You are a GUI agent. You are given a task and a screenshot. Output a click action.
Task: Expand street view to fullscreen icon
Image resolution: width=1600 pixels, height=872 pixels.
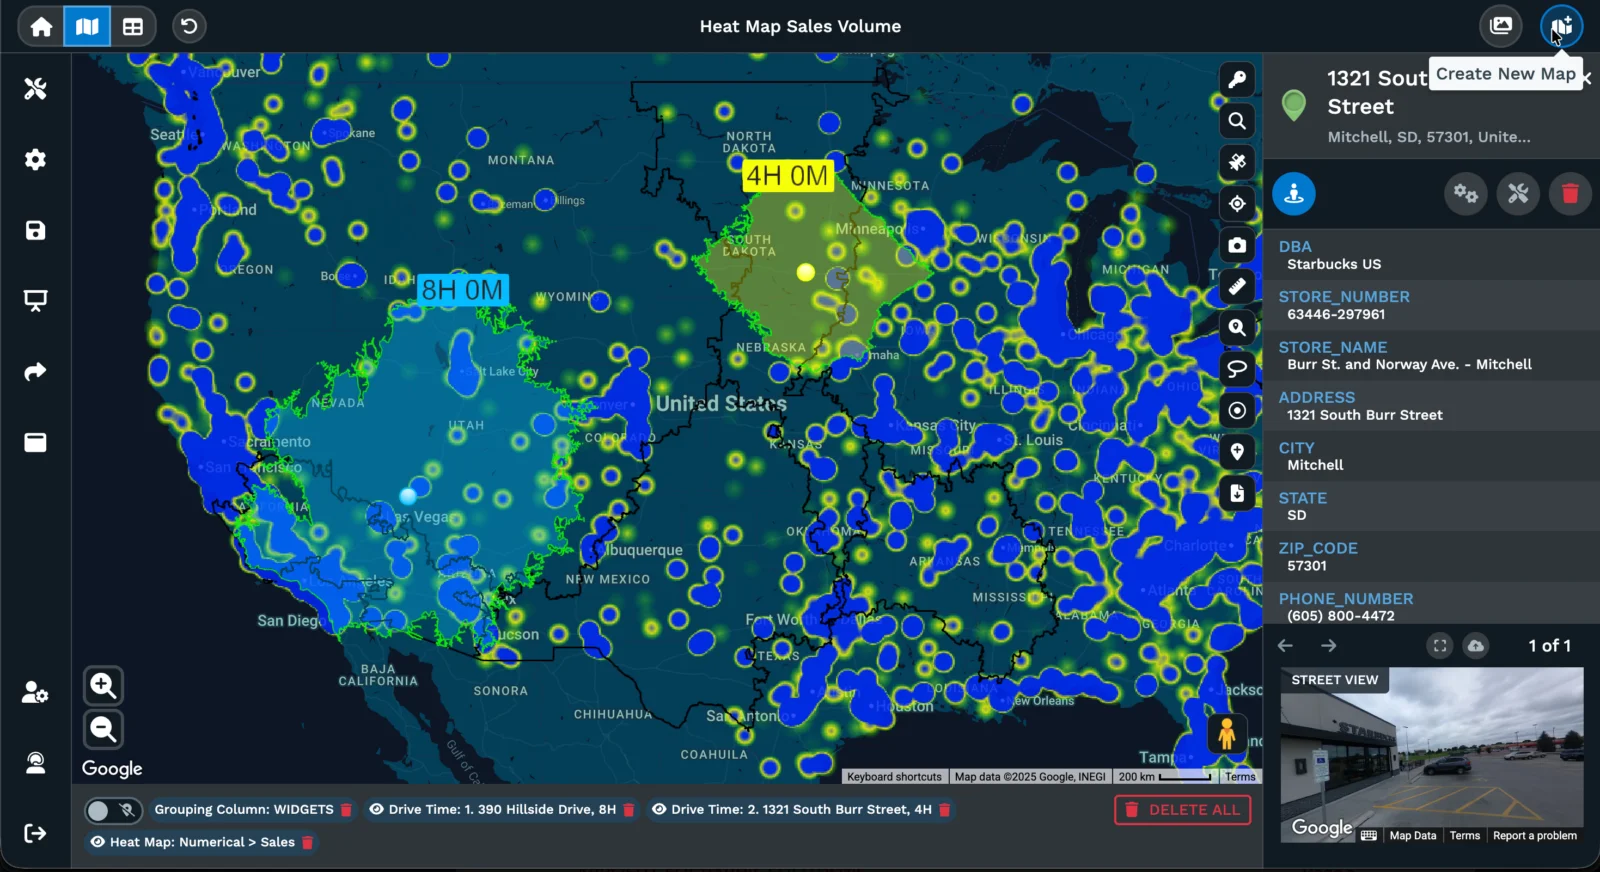(x=1440, y=646)
